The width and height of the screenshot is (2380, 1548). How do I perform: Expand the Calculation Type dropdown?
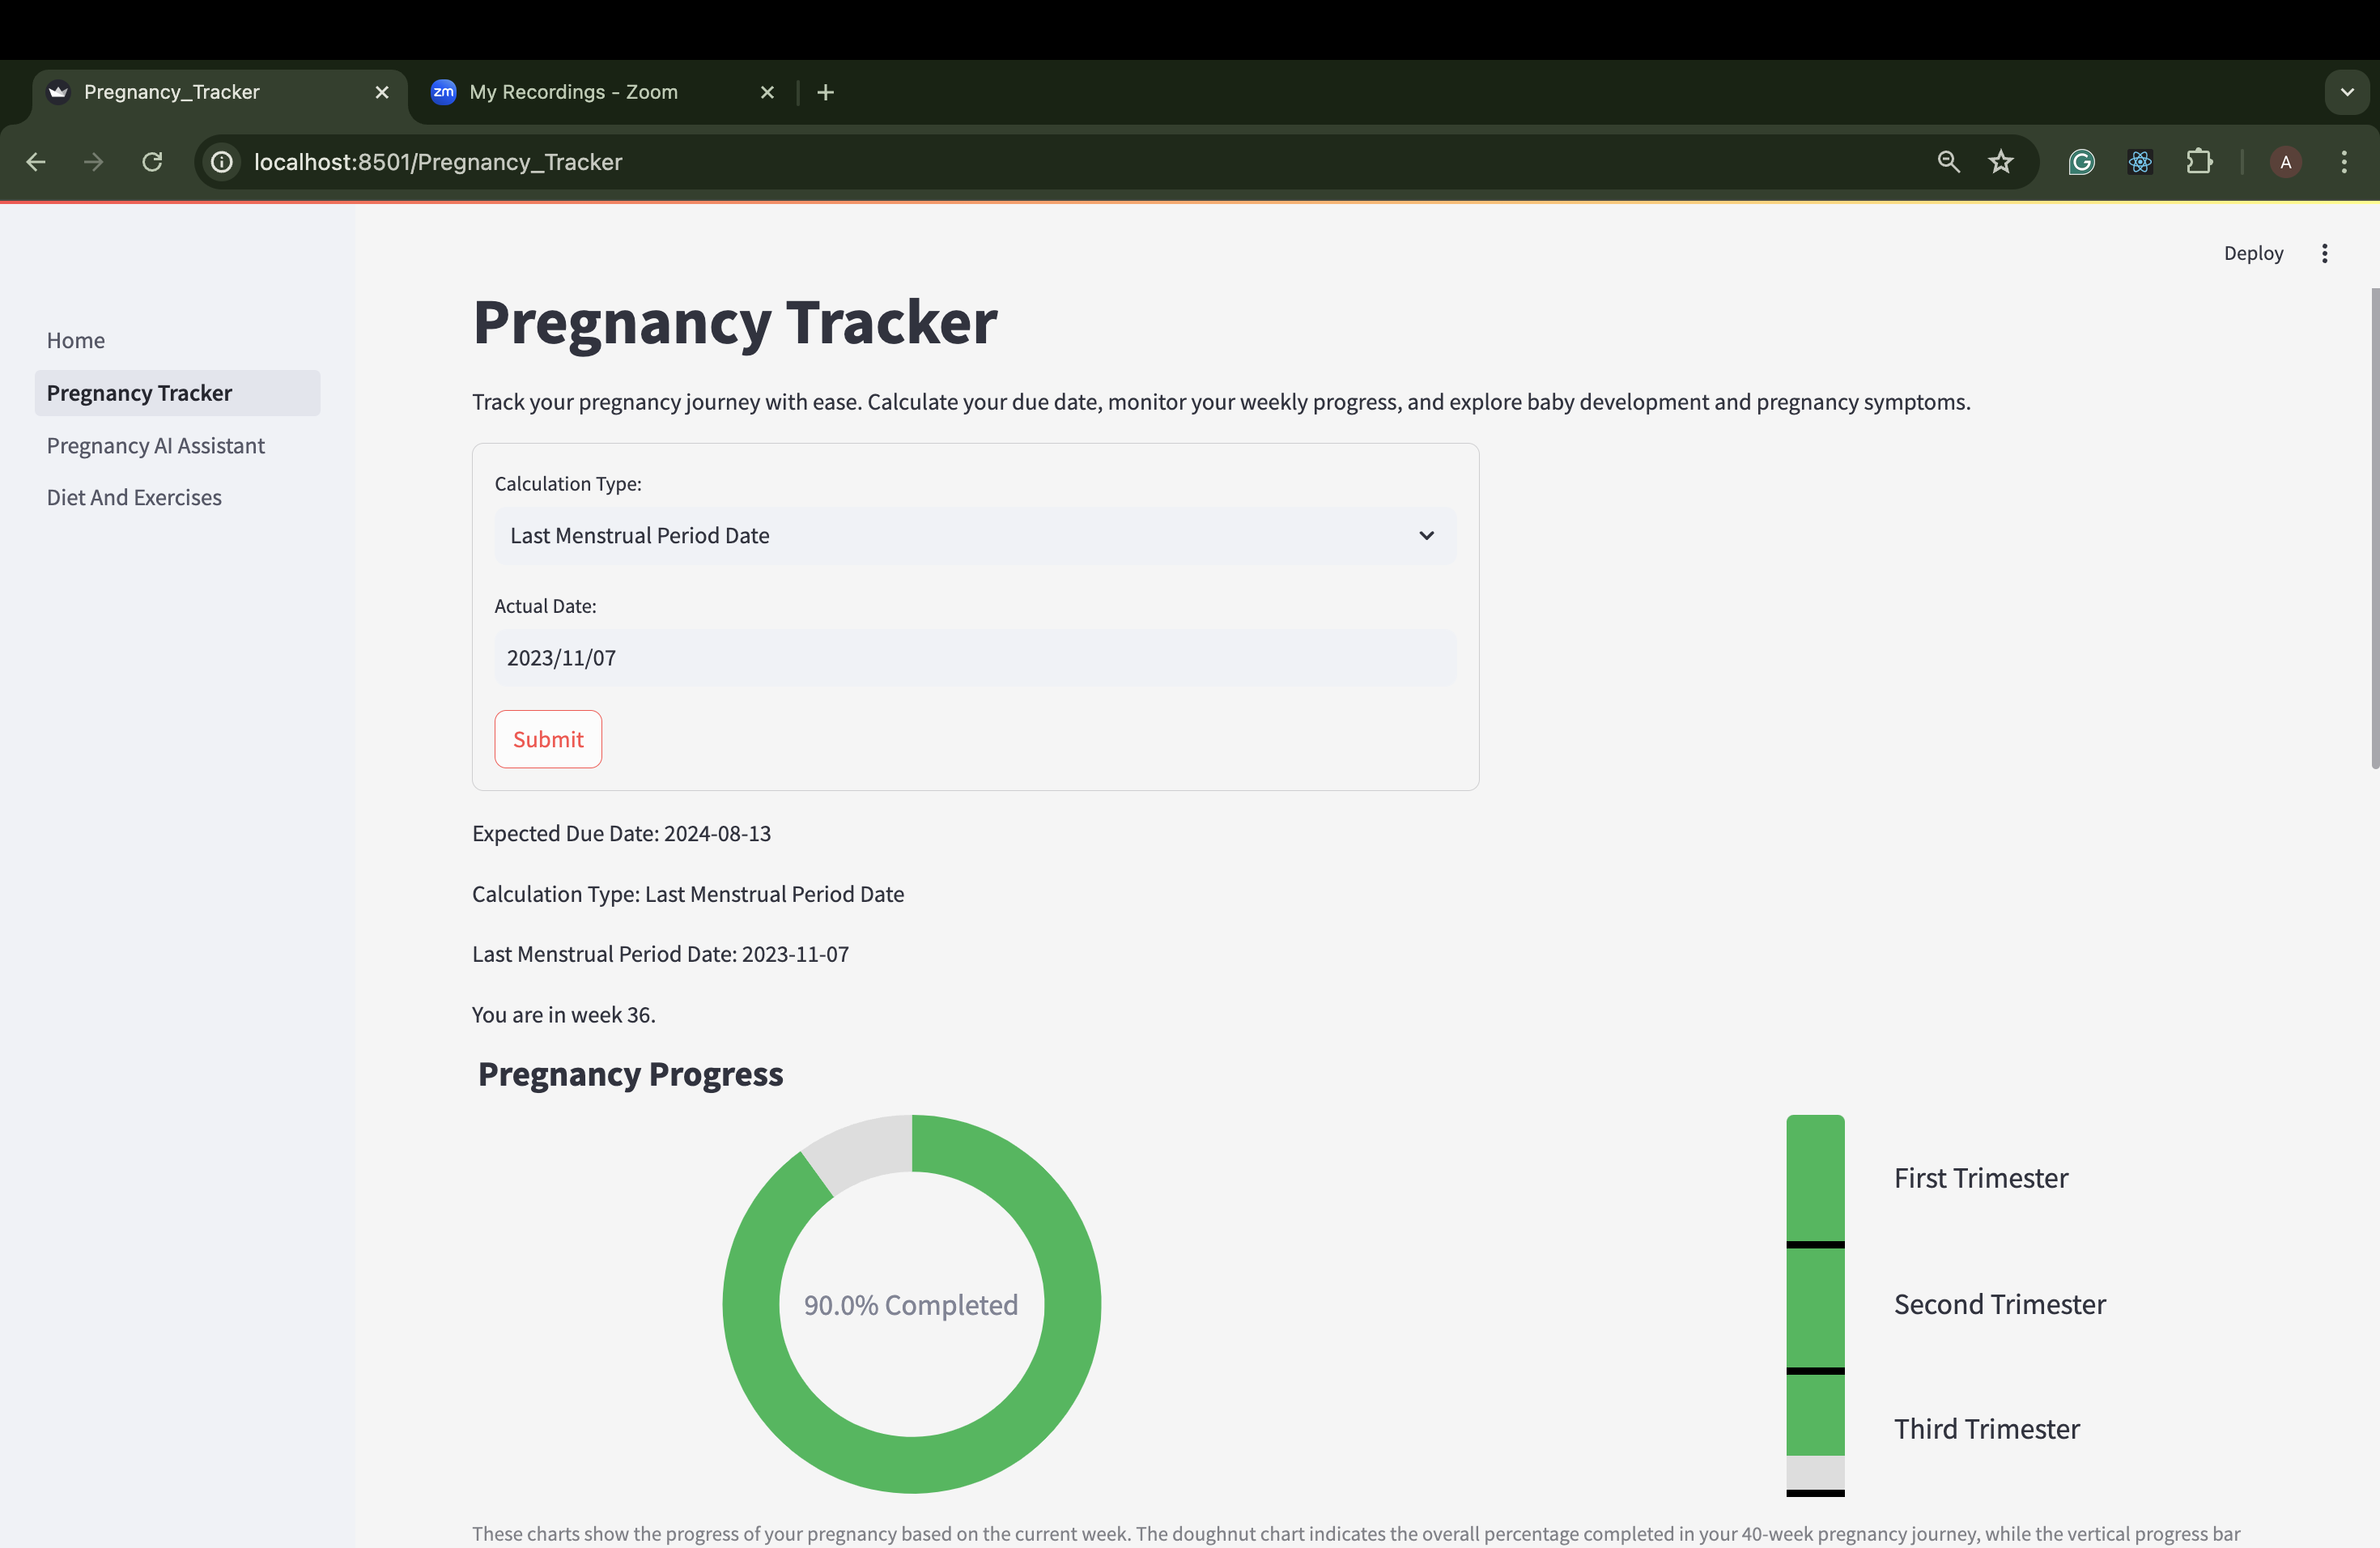974,536
